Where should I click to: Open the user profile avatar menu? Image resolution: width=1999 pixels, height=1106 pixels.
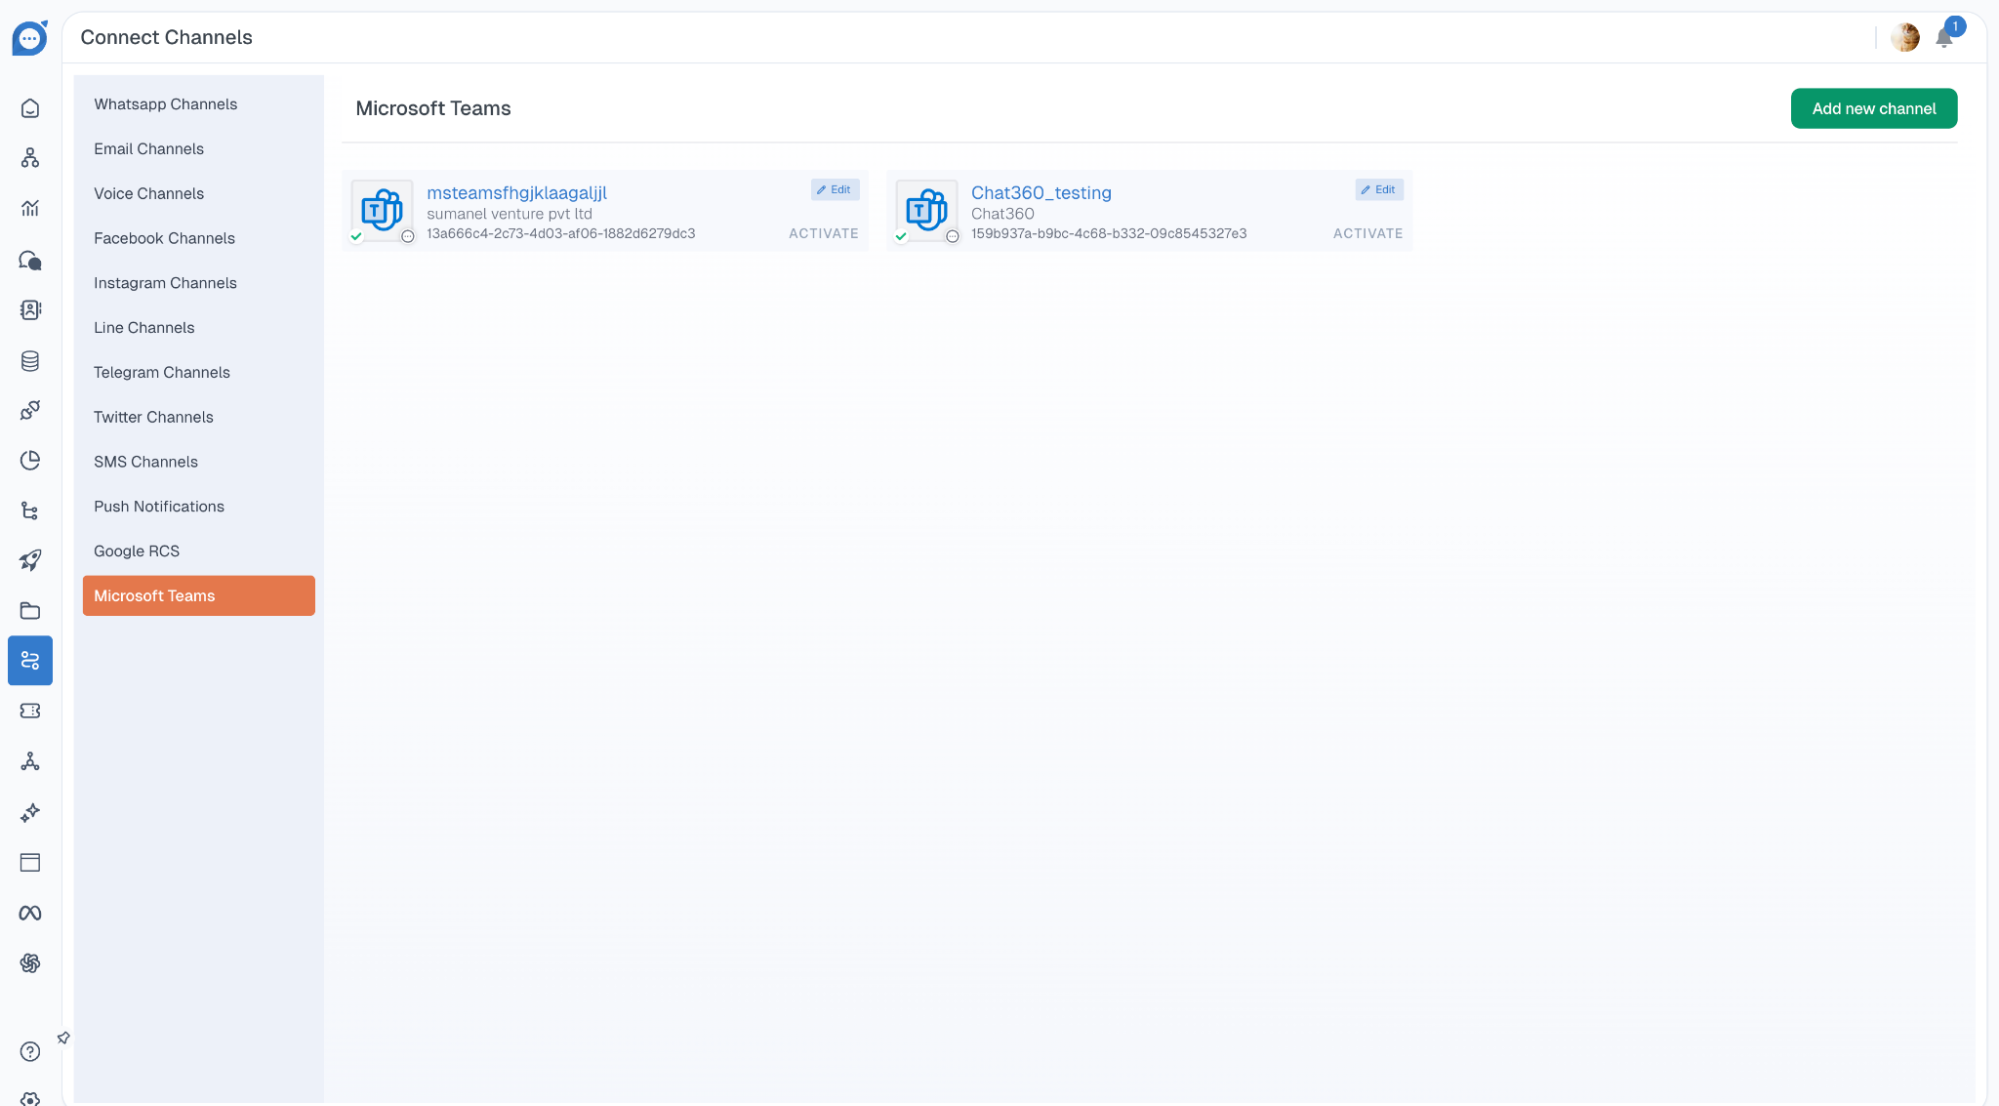click(1905, 38)
